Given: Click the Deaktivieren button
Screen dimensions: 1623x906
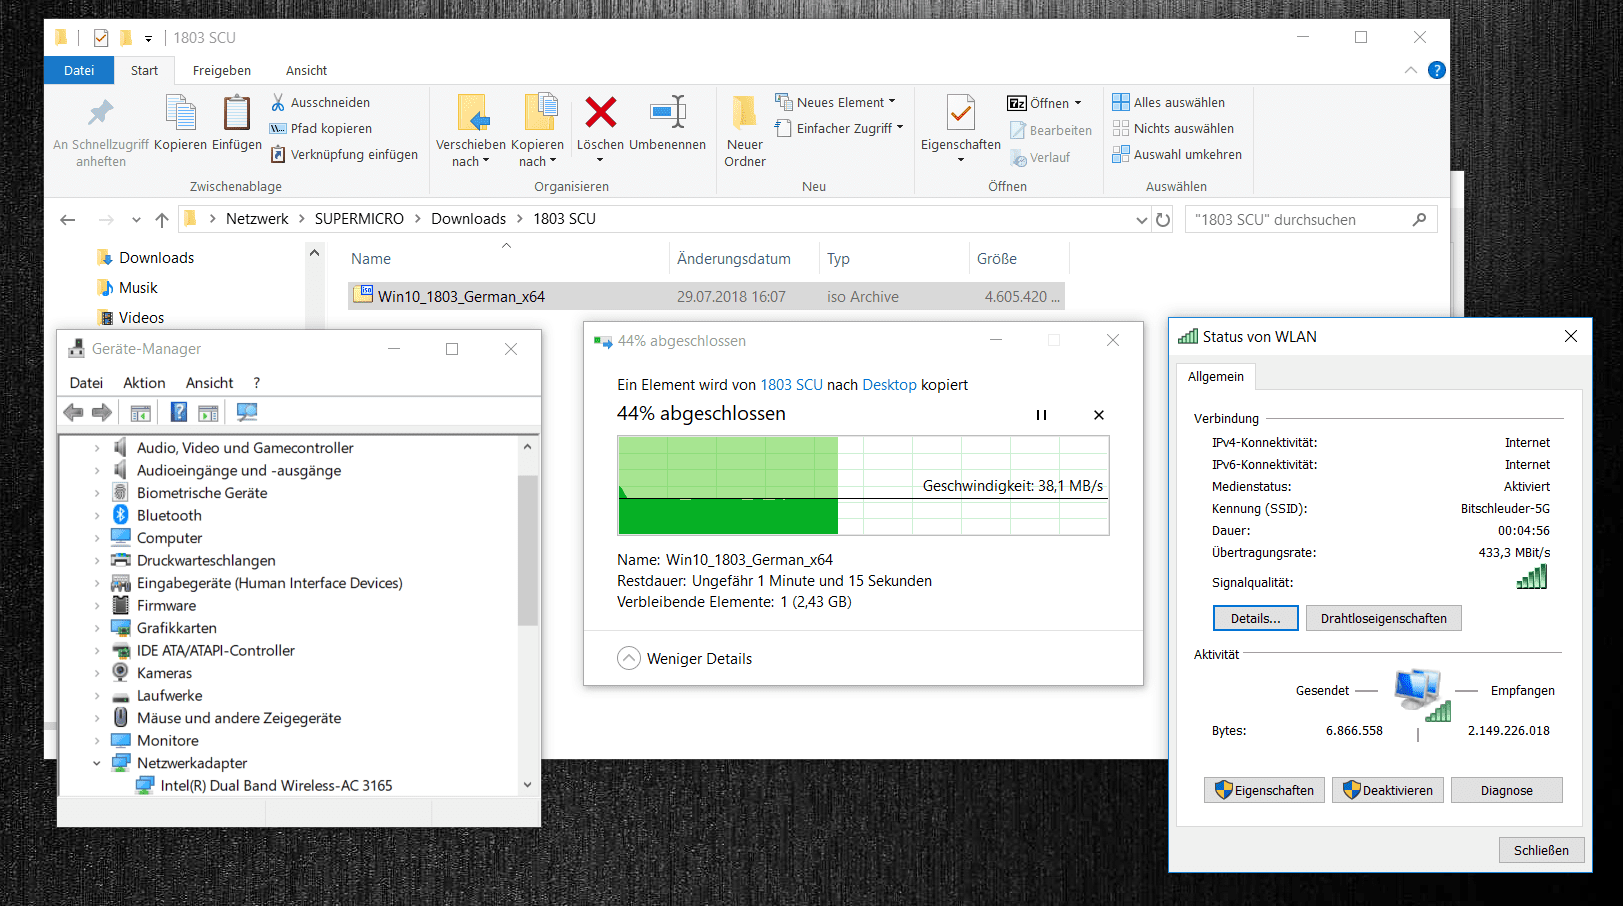Looking at the screenshot, I should click(1388, 790).
